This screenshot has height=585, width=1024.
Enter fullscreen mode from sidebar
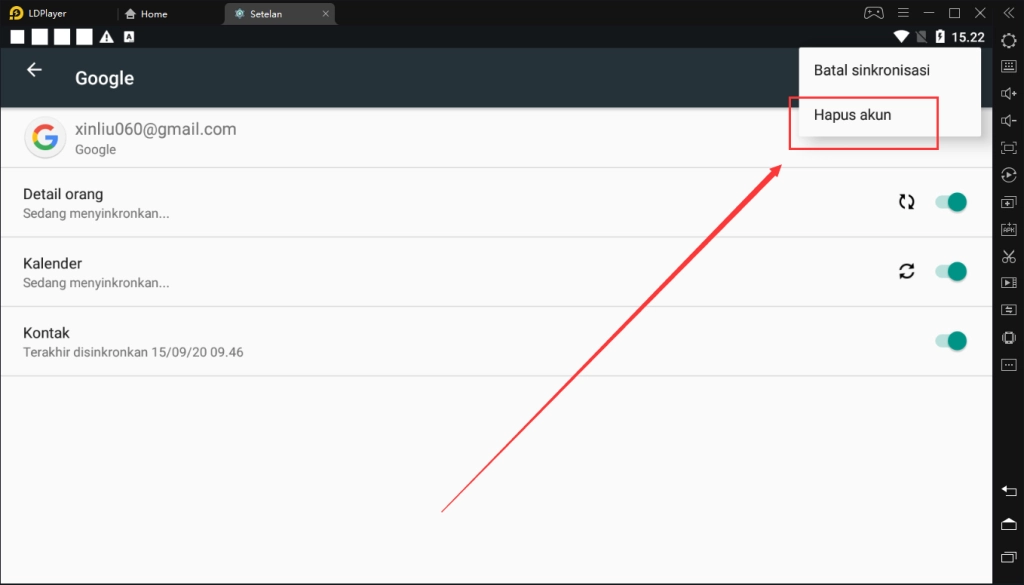[1008, 148]
